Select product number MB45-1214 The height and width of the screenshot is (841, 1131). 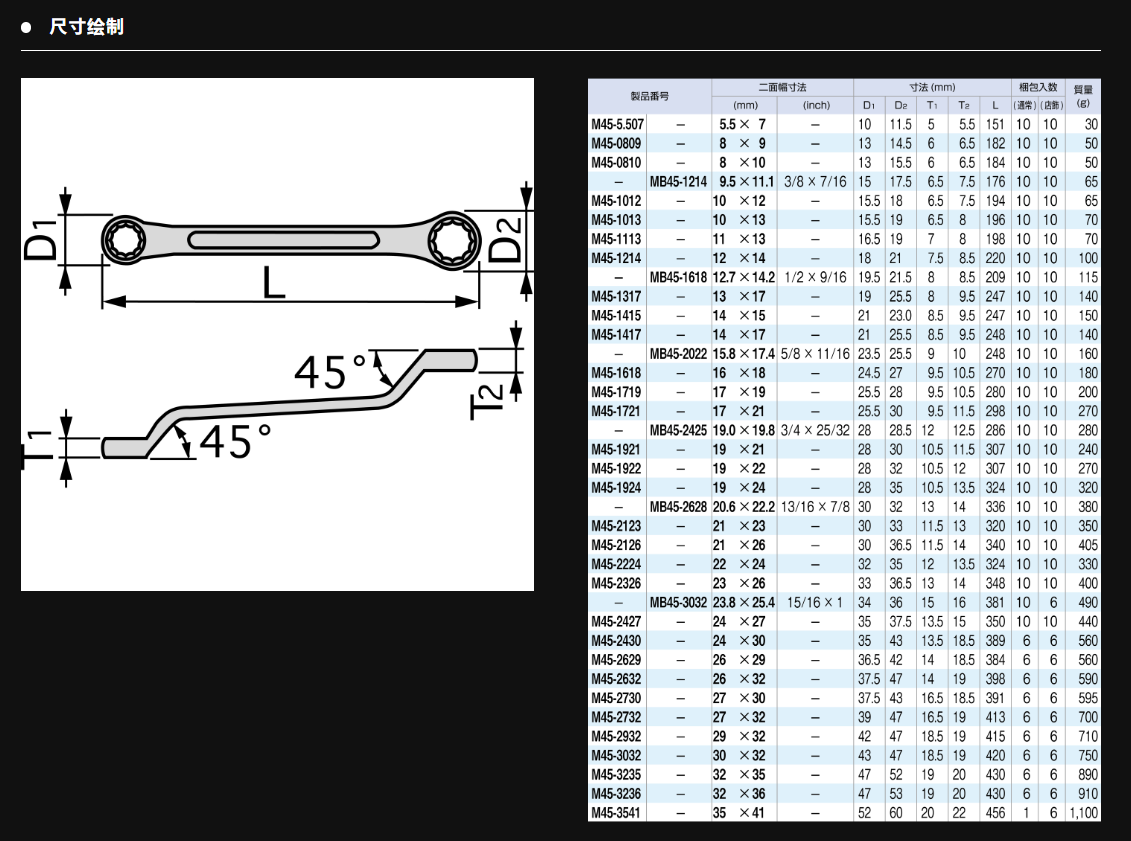(678, 182)
